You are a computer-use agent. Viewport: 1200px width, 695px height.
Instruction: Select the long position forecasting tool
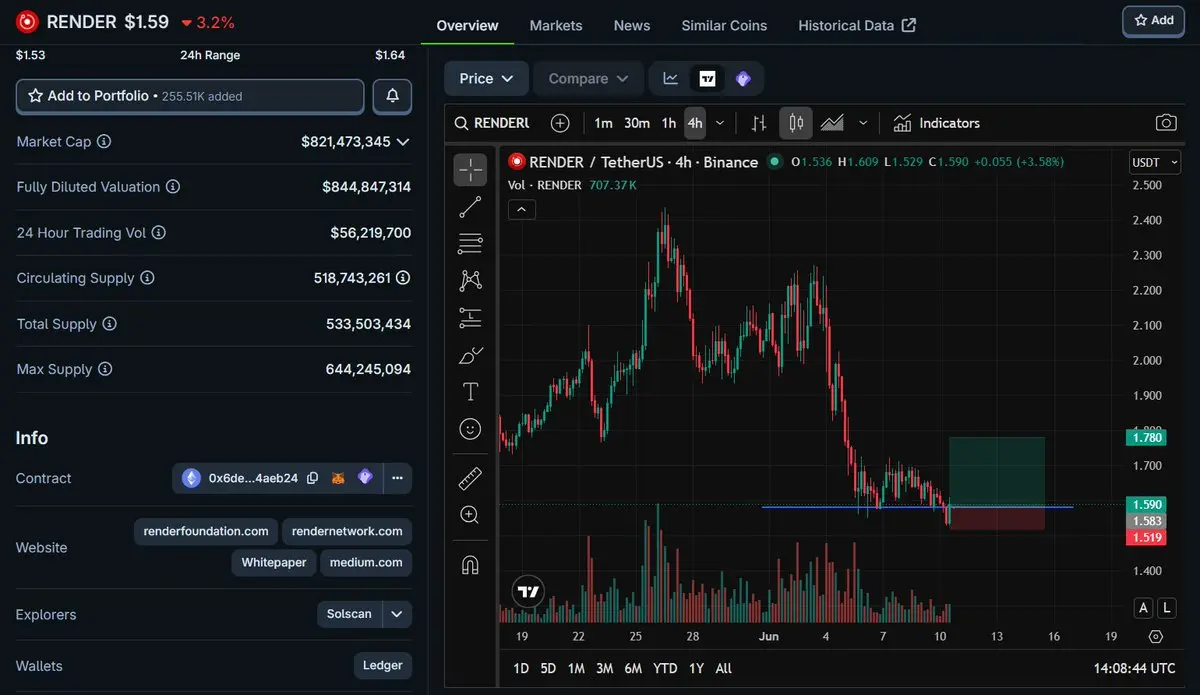tap(470, 318)
